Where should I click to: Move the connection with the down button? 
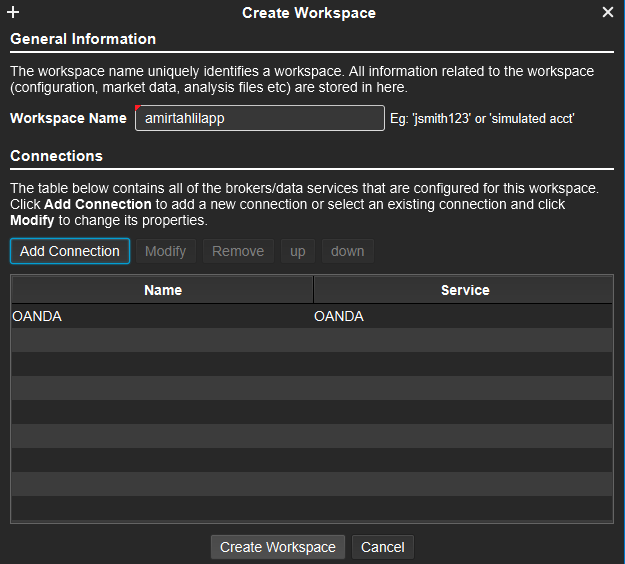[348, 251]
